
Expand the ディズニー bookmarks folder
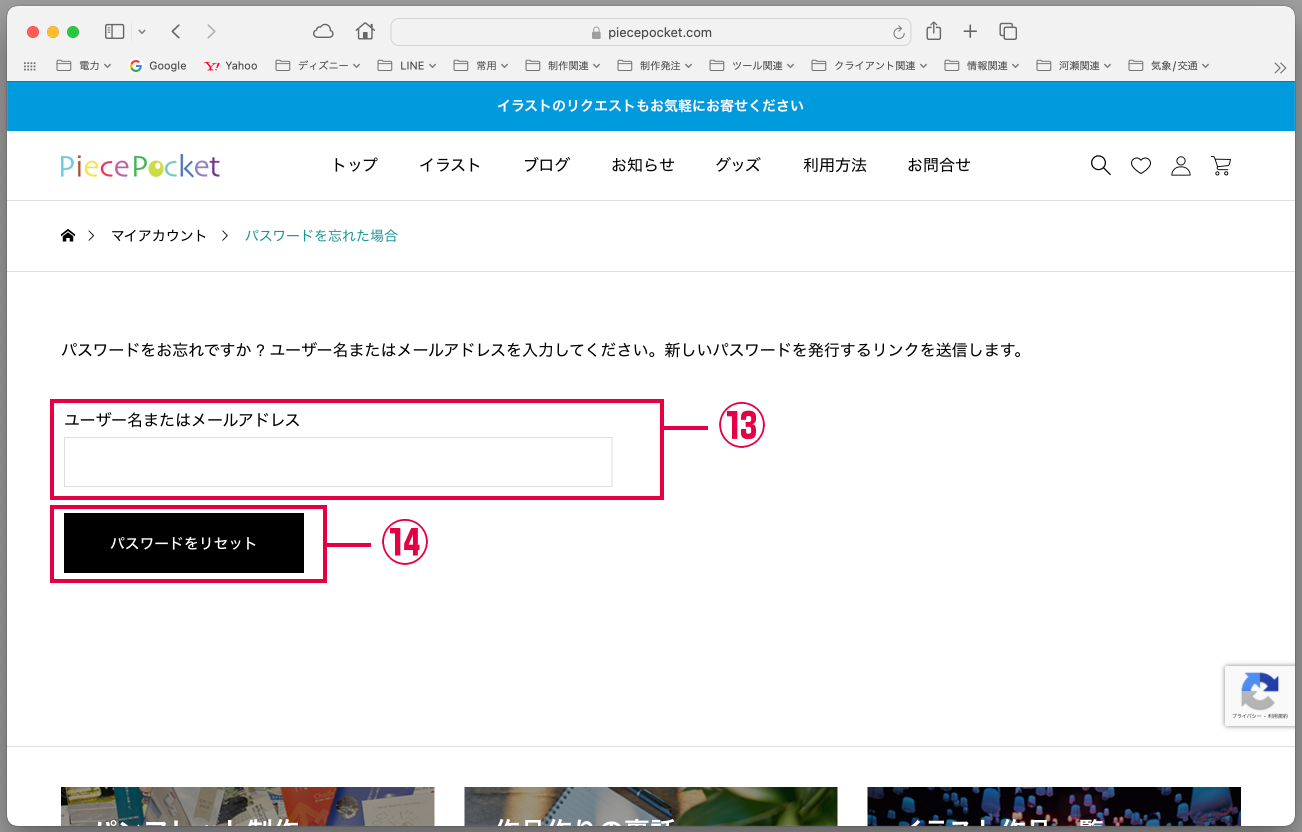(x=319, y=66)
